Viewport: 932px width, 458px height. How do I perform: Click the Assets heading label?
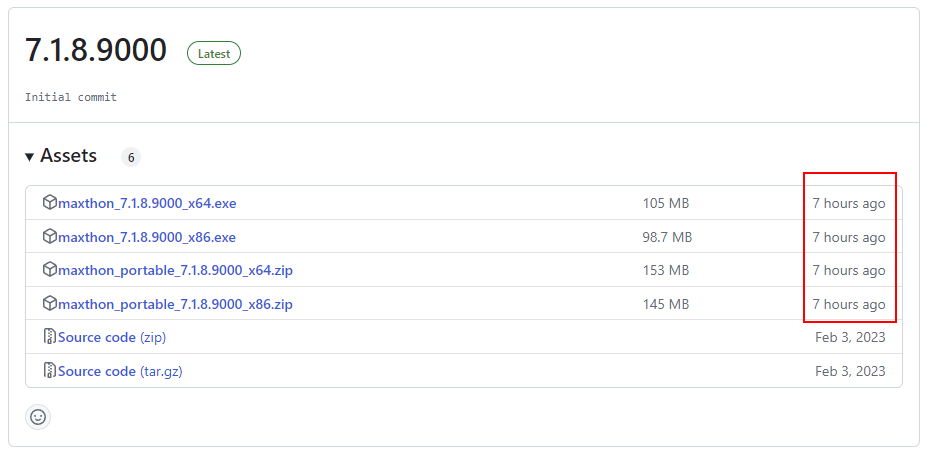(68, 156)
